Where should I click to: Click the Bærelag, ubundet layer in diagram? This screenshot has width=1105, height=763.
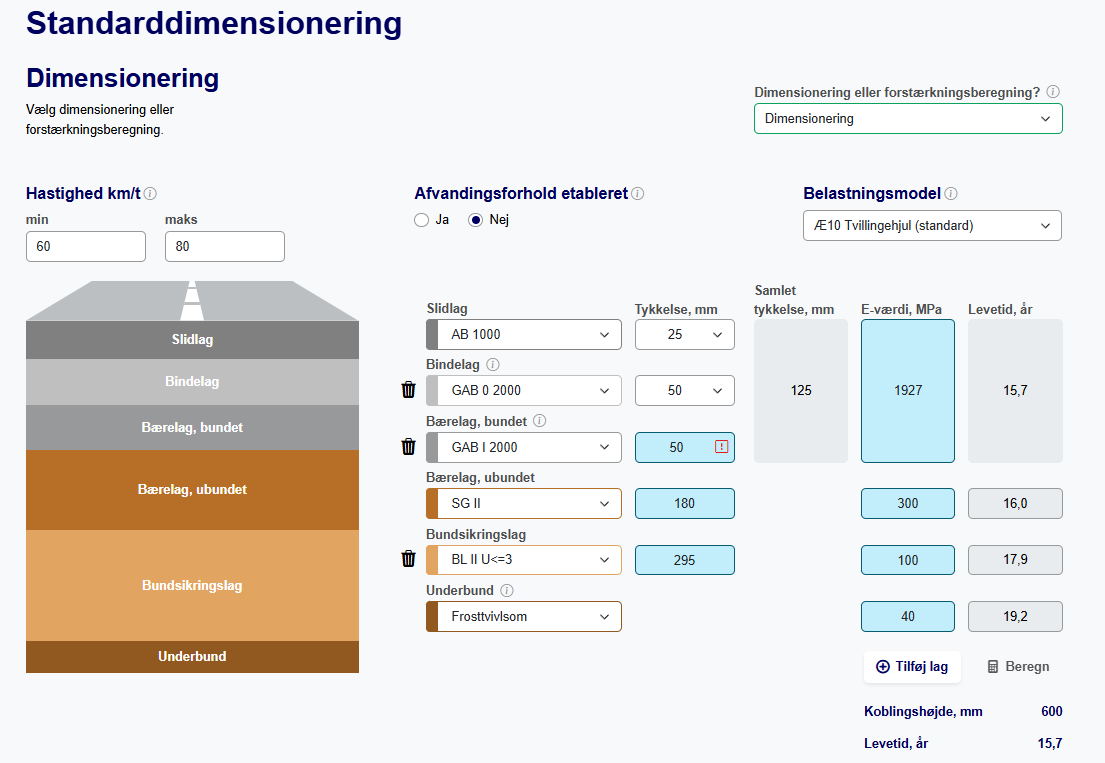(192, 490)
